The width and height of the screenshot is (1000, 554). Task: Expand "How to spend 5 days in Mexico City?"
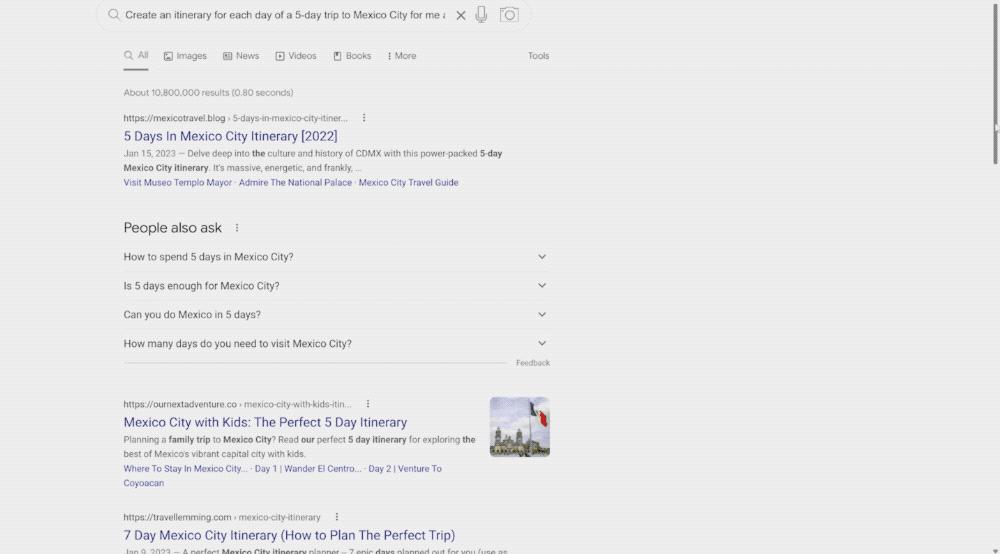coord(336,257)
